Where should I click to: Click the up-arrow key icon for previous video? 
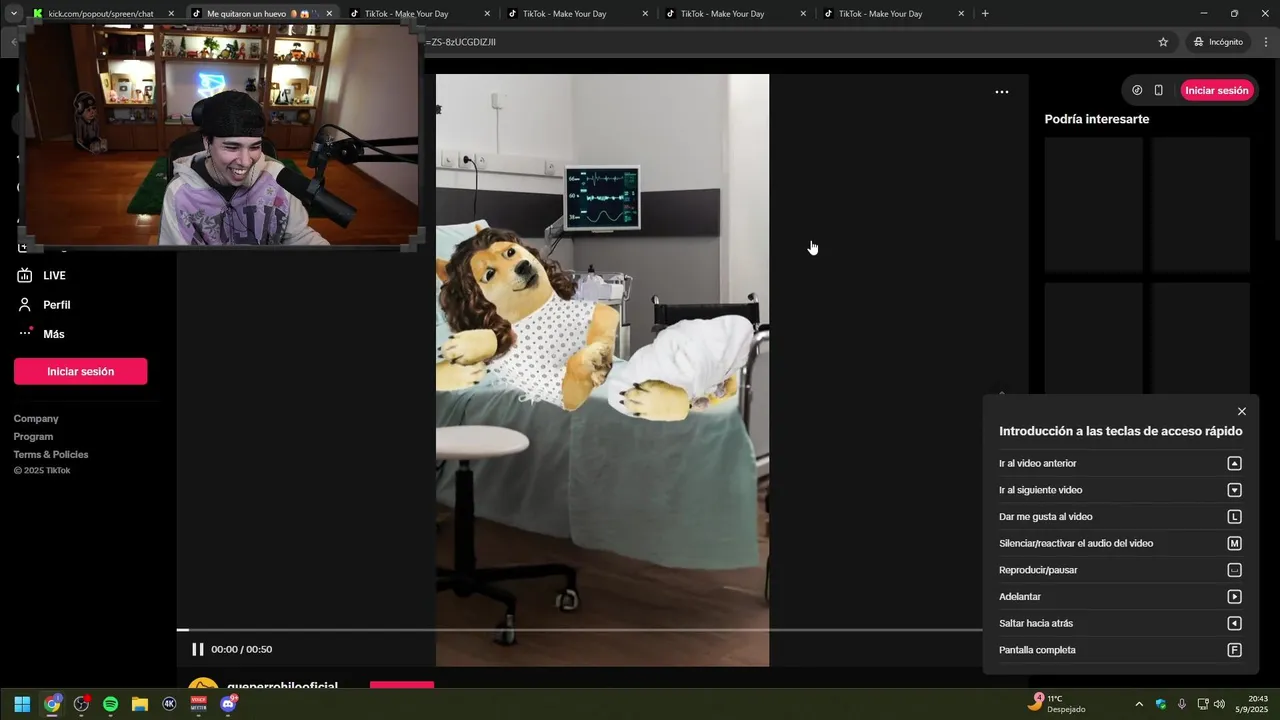1234,463
